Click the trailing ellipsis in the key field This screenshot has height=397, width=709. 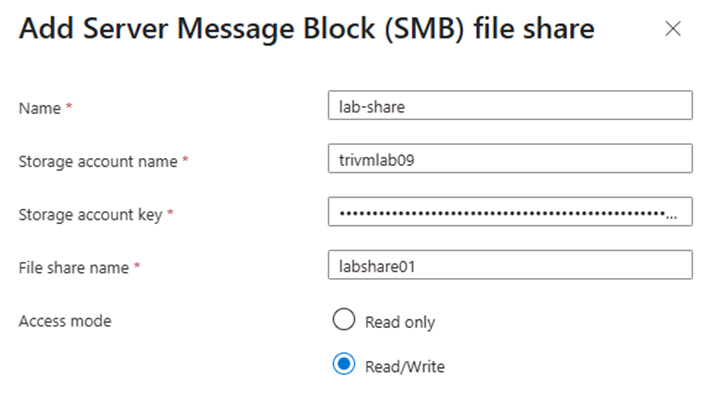coord(671,217)
